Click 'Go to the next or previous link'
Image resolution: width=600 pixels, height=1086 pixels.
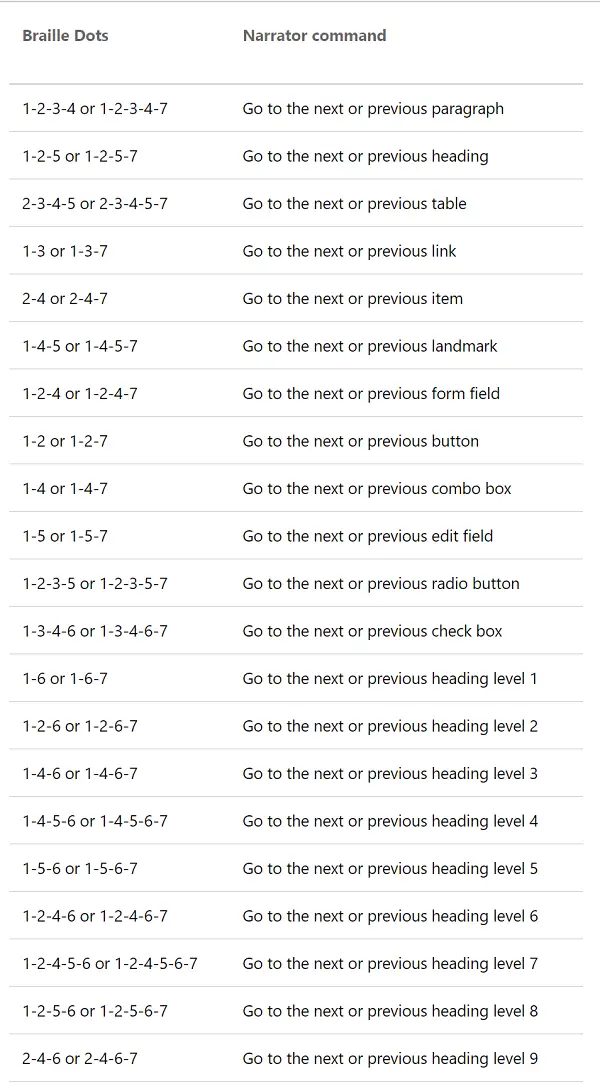tap(349, 251)
